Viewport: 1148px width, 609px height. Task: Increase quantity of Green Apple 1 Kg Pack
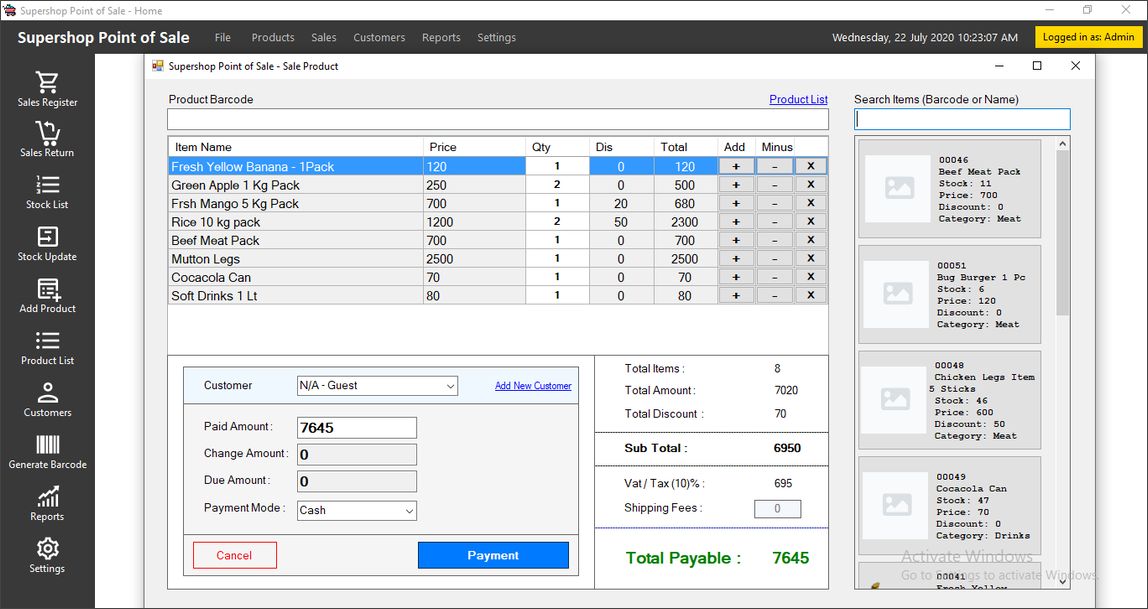pos(736,185)
